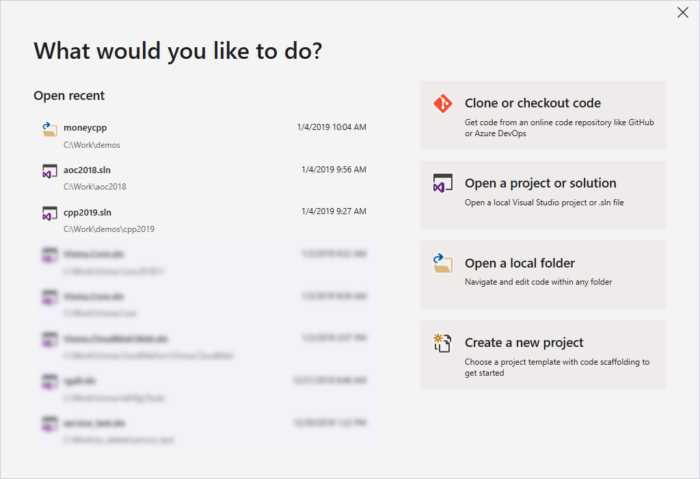Click the 1/4/2019 10:04 AM timestamp
Viewport: 700px width, 479px height.
tap(332, 127)
